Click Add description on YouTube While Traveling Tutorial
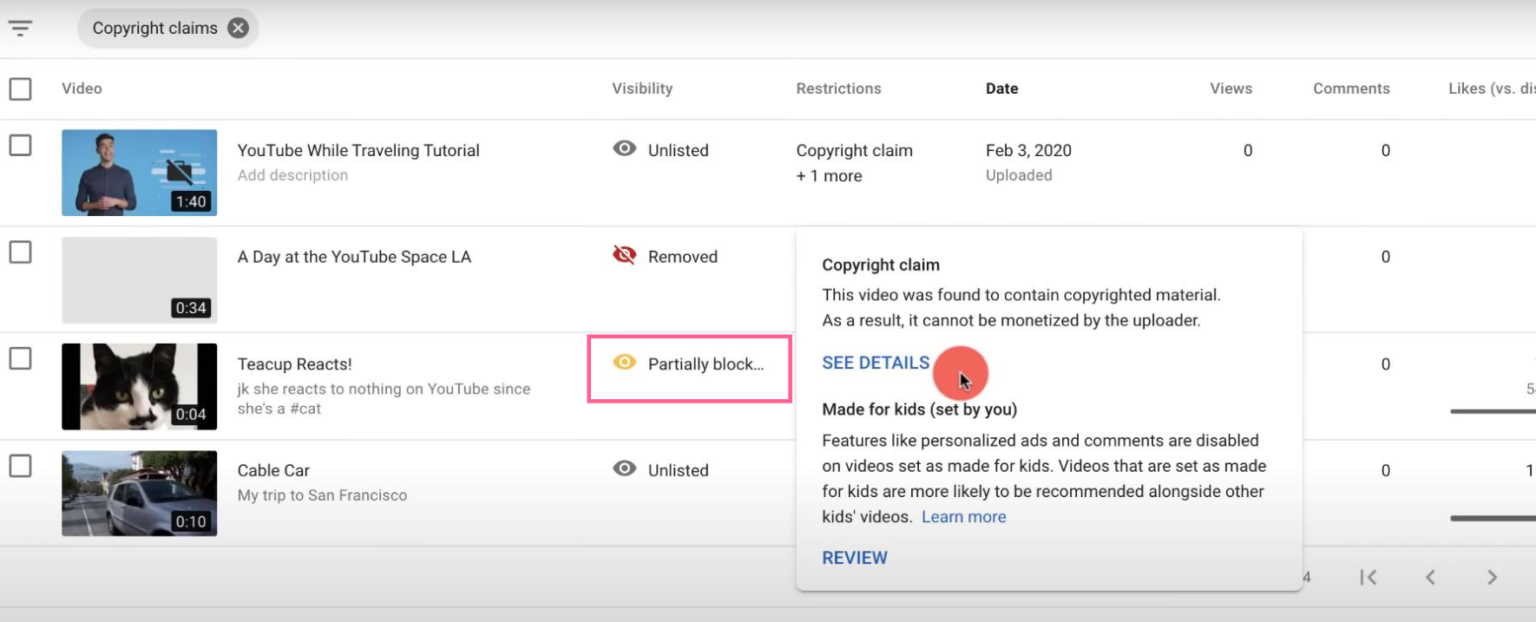 click(x=292, y=174)
